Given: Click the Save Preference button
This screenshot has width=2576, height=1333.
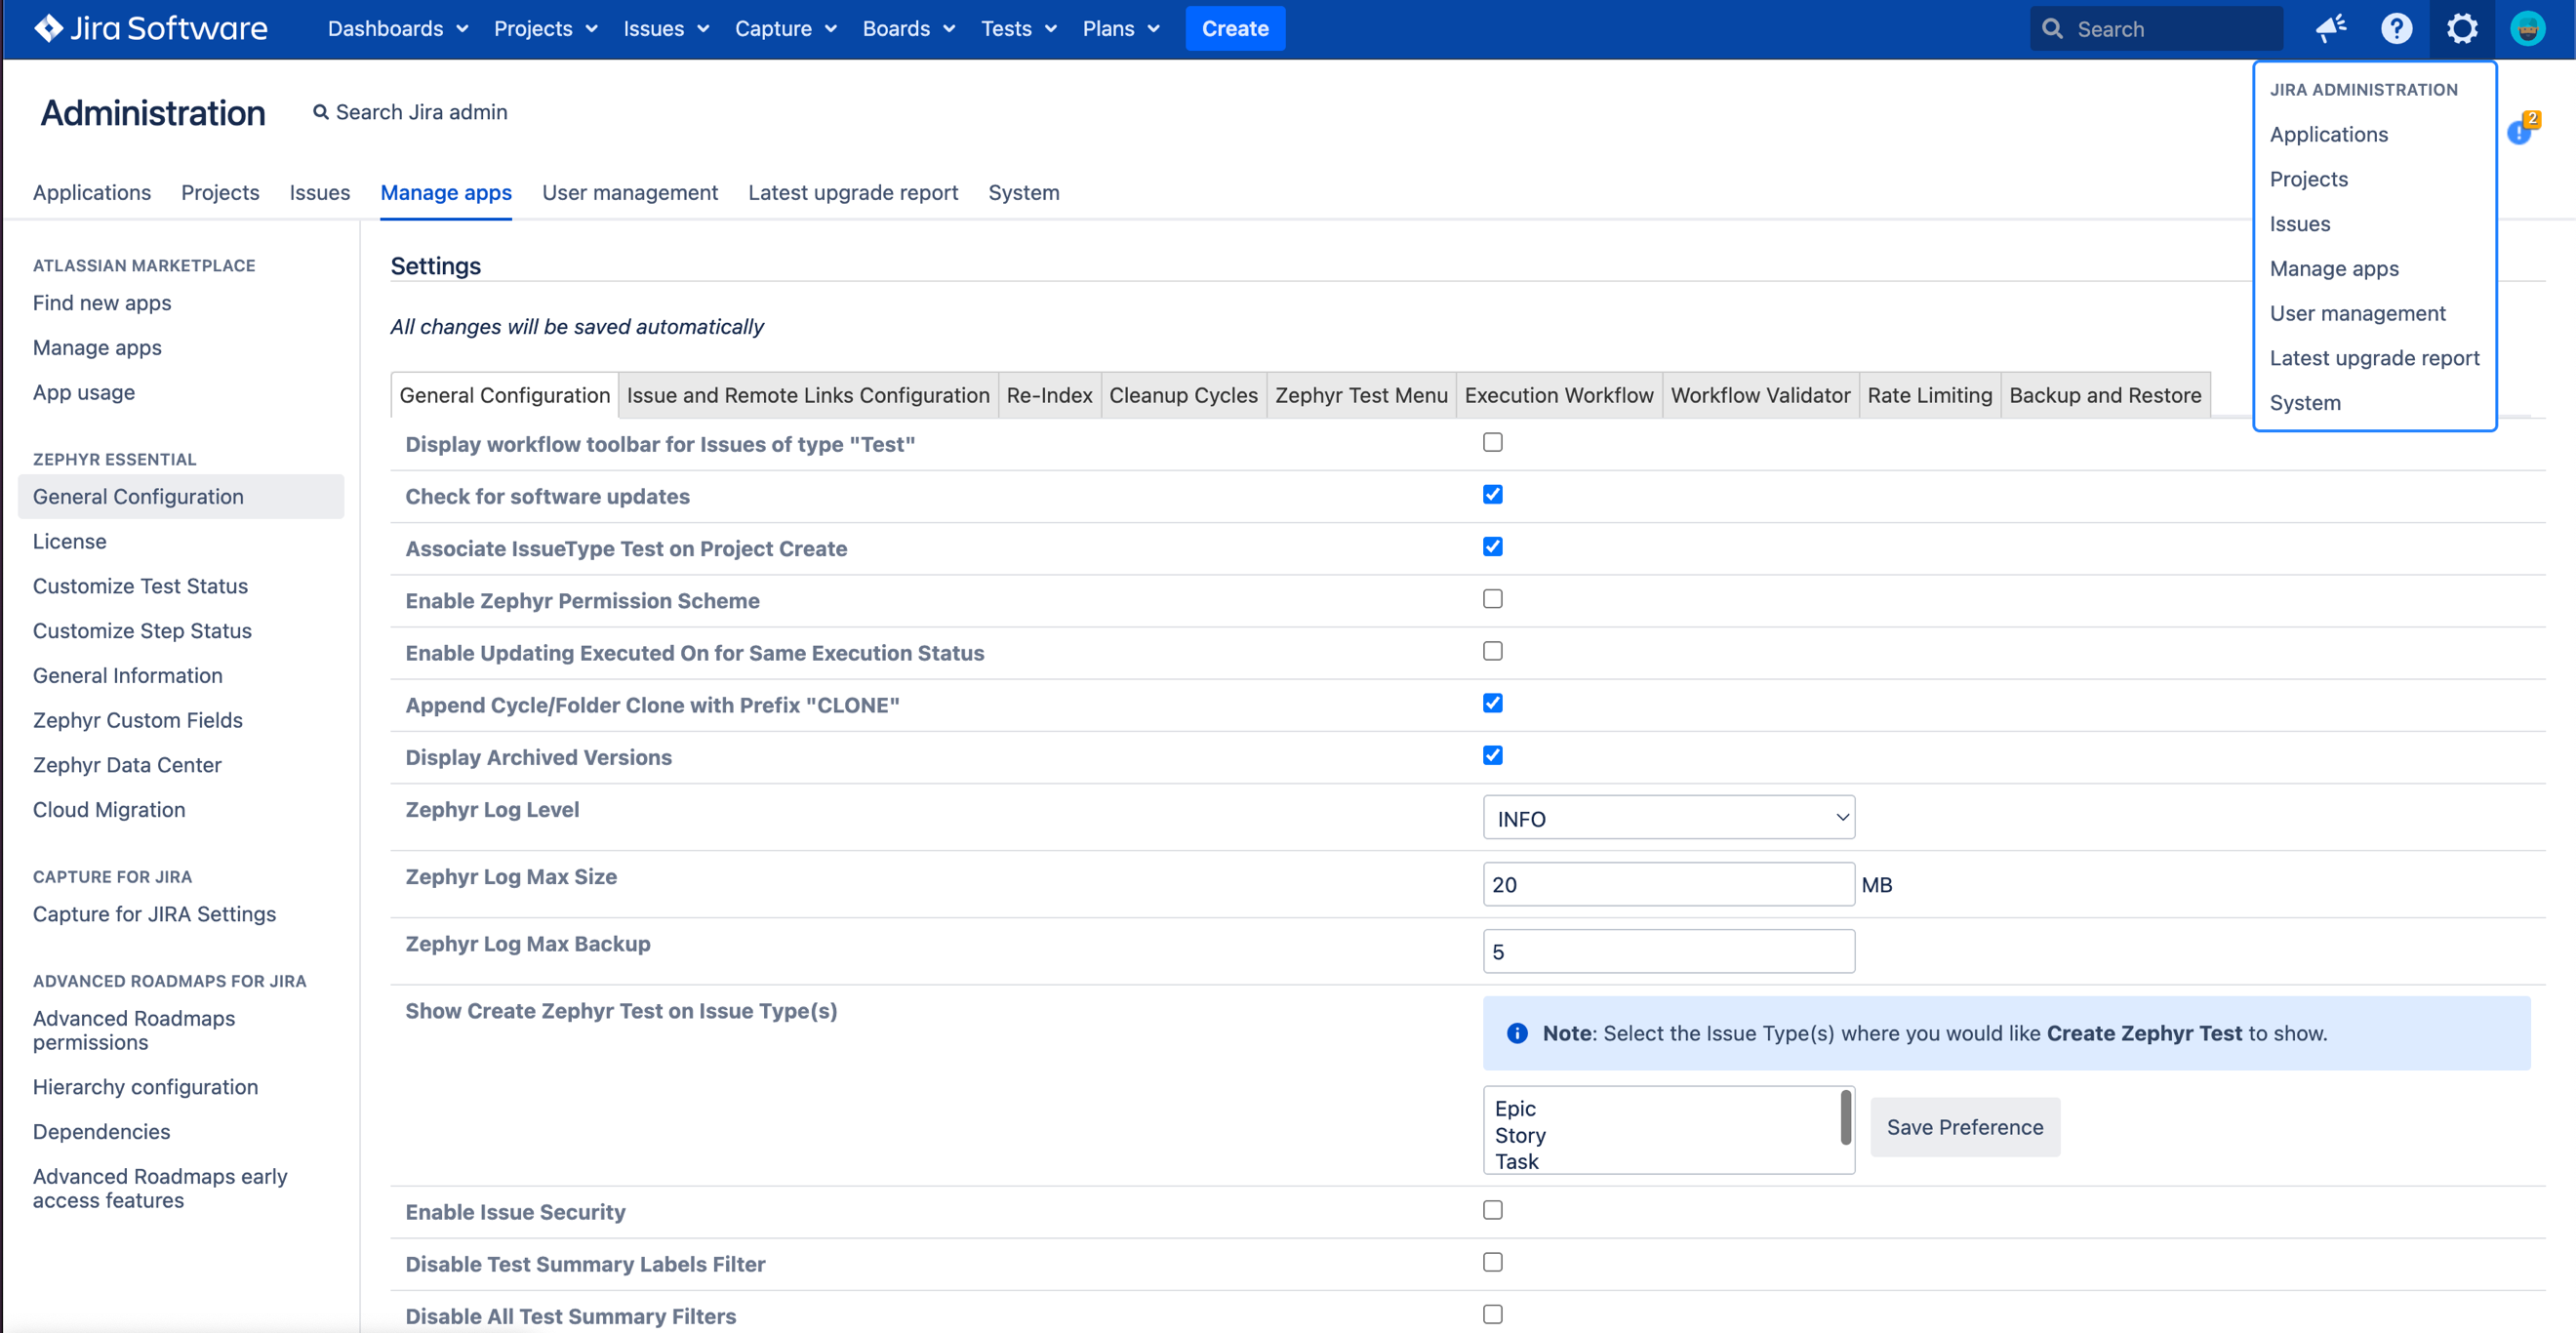Looking at the screenshot, I should (1964, 1127).
